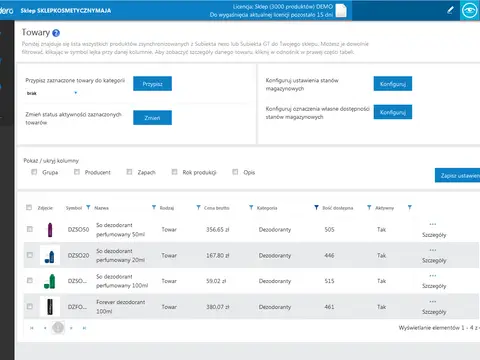Click Konfiguruj for ustawienia stanów magazynowych
This screenshot has height=360, width=480.
coord(393,84)
